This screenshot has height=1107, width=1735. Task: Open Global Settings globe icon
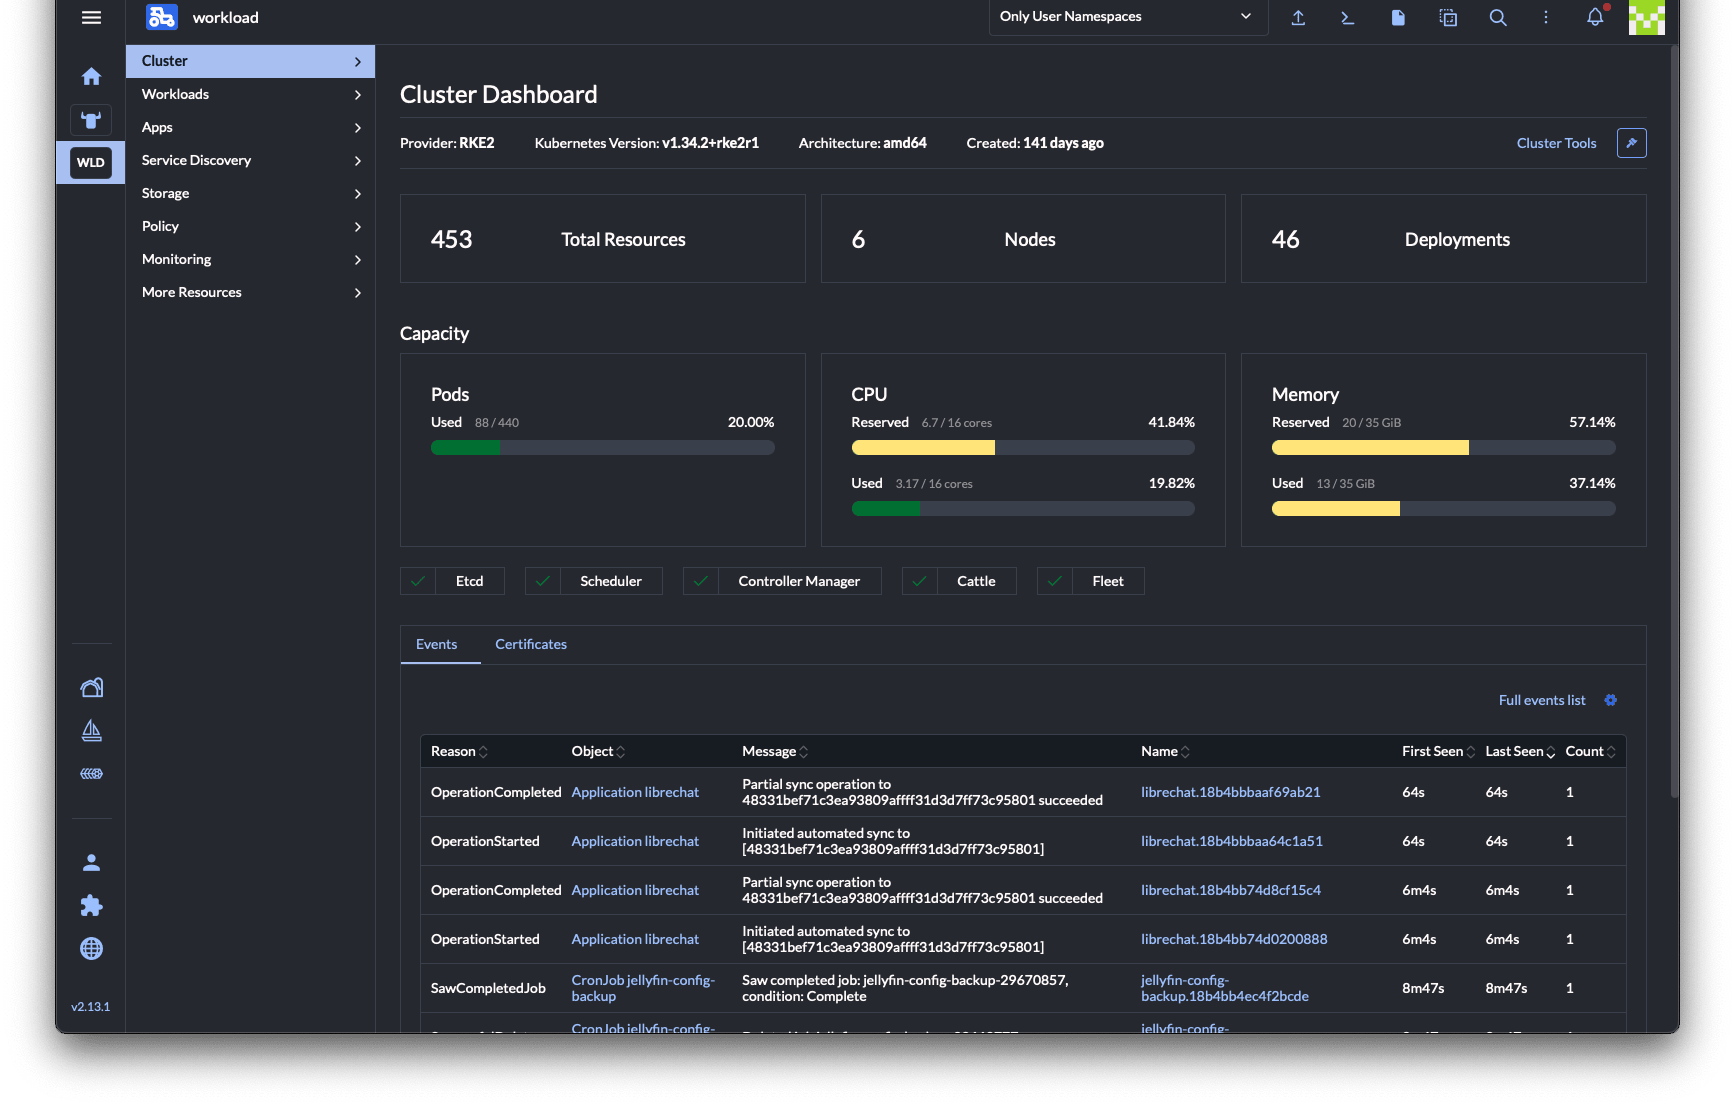click(91, 948)
